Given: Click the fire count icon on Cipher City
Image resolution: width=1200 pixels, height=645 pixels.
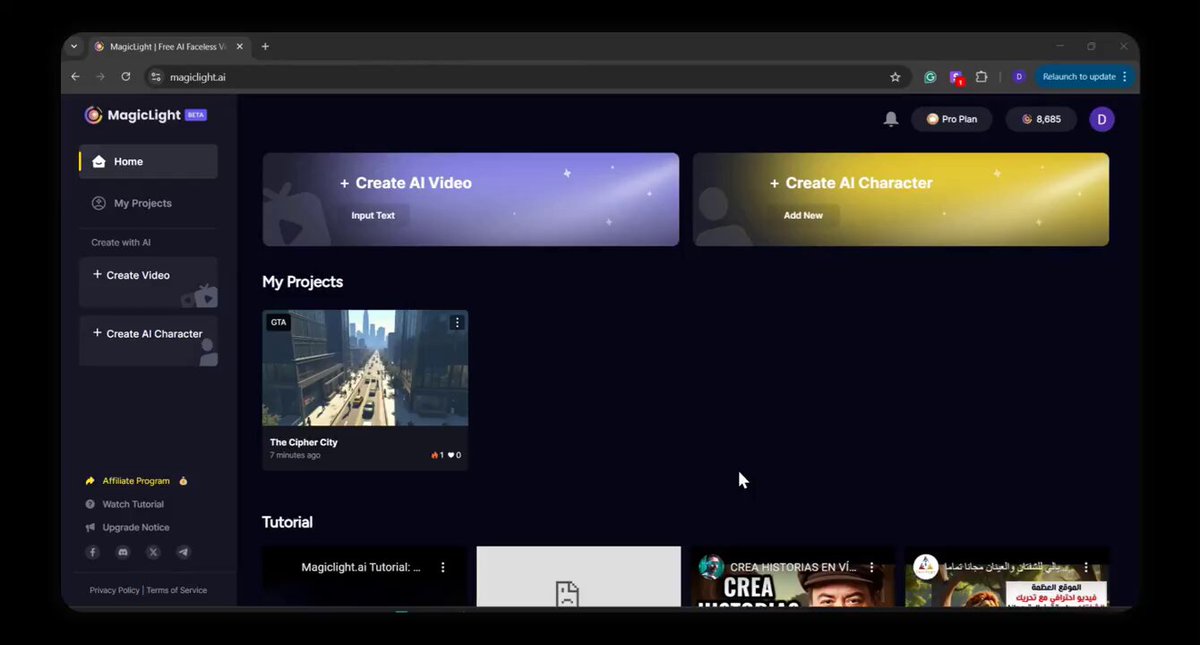Looking at the screenshot, I should [435, 455].
